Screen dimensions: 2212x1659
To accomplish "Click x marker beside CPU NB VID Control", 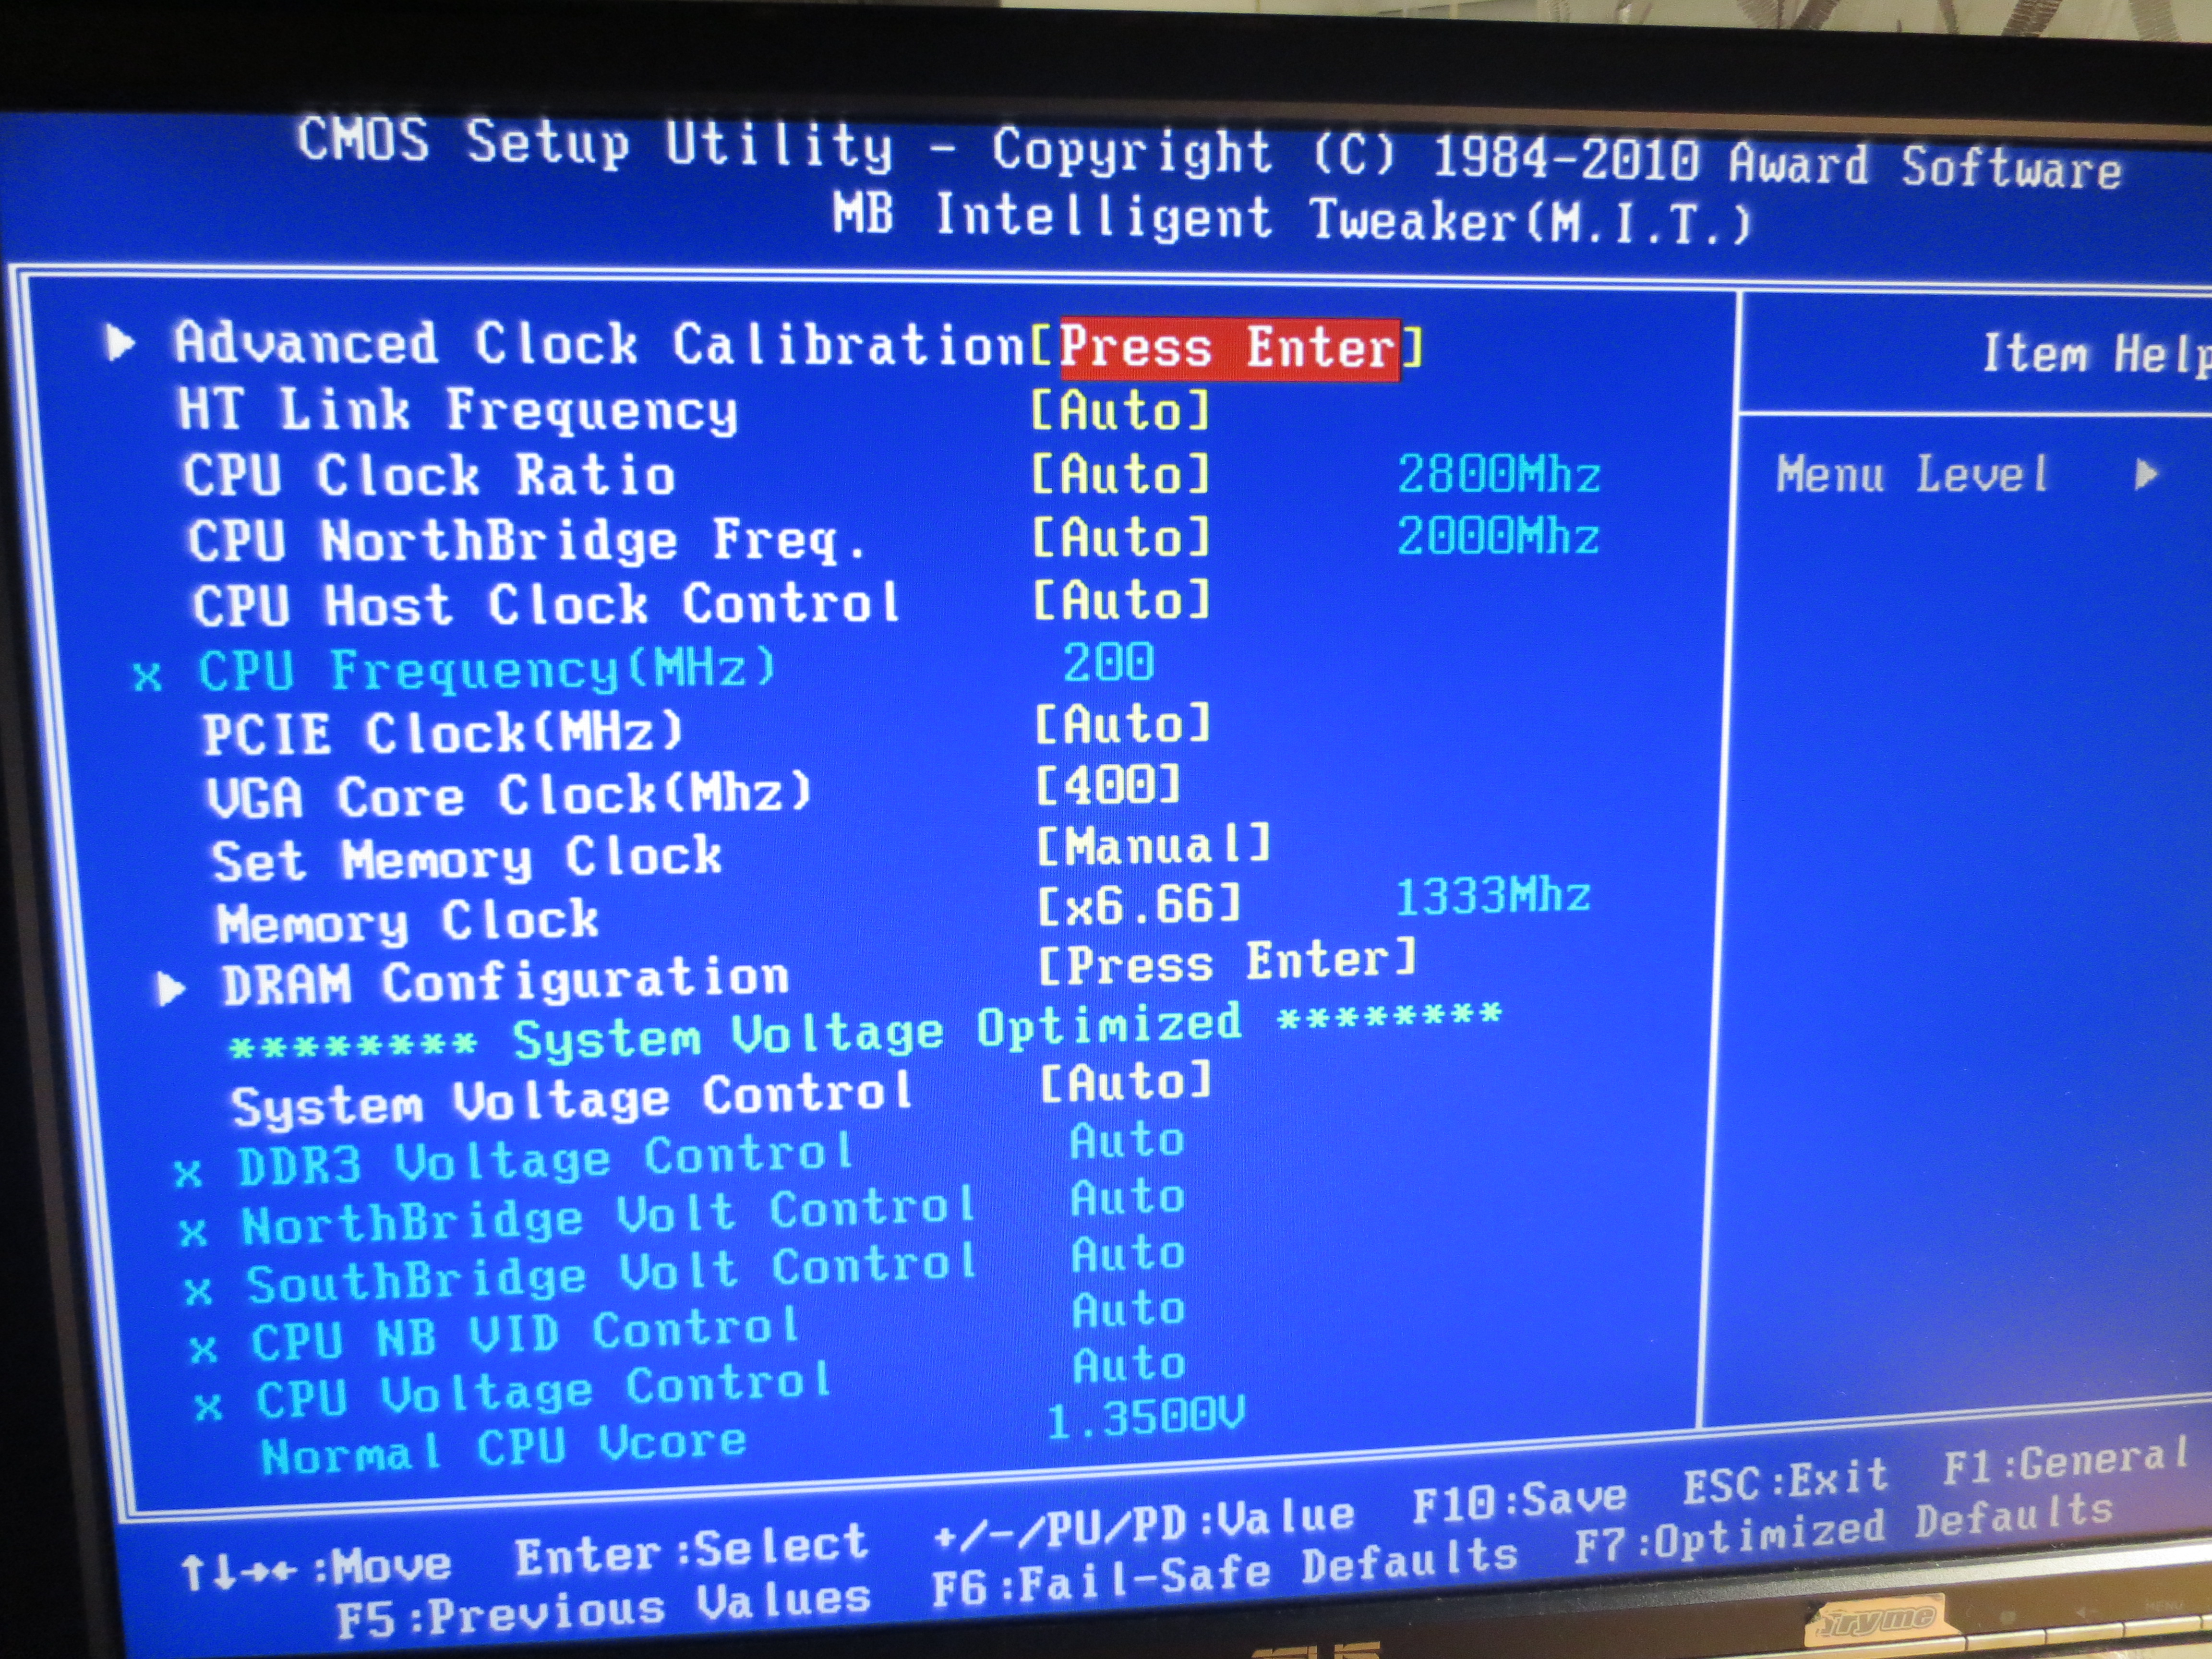I will click(203, 1350).
